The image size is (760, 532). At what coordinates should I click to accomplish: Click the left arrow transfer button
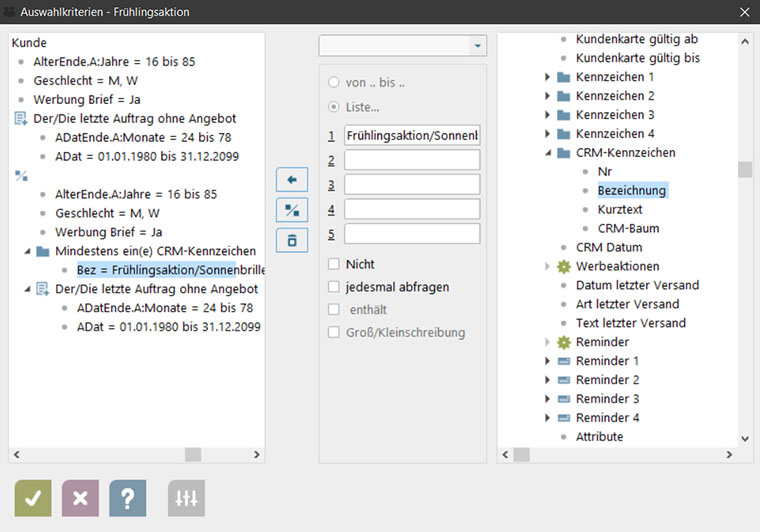click(291, 181)
